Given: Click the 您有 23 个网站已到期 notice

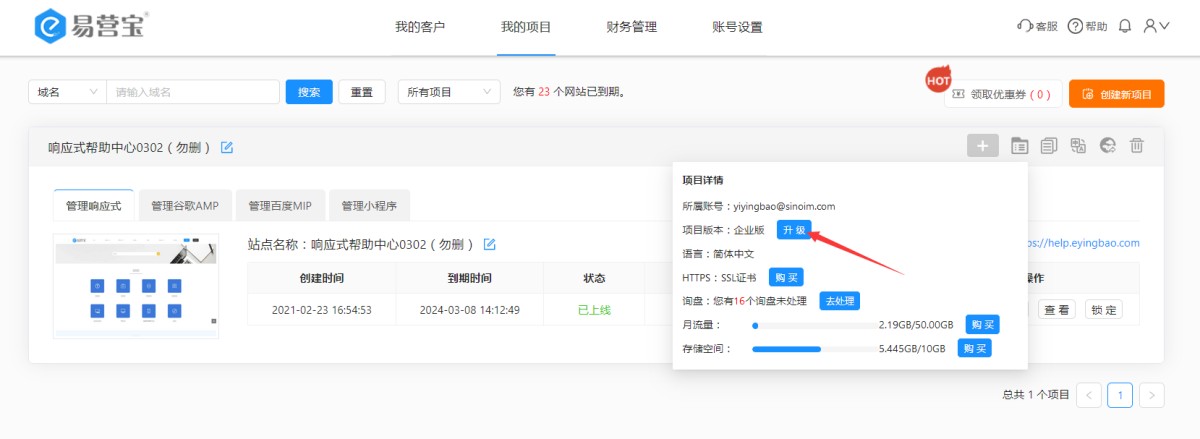Looking at the screenshot, I should (570, 92).
